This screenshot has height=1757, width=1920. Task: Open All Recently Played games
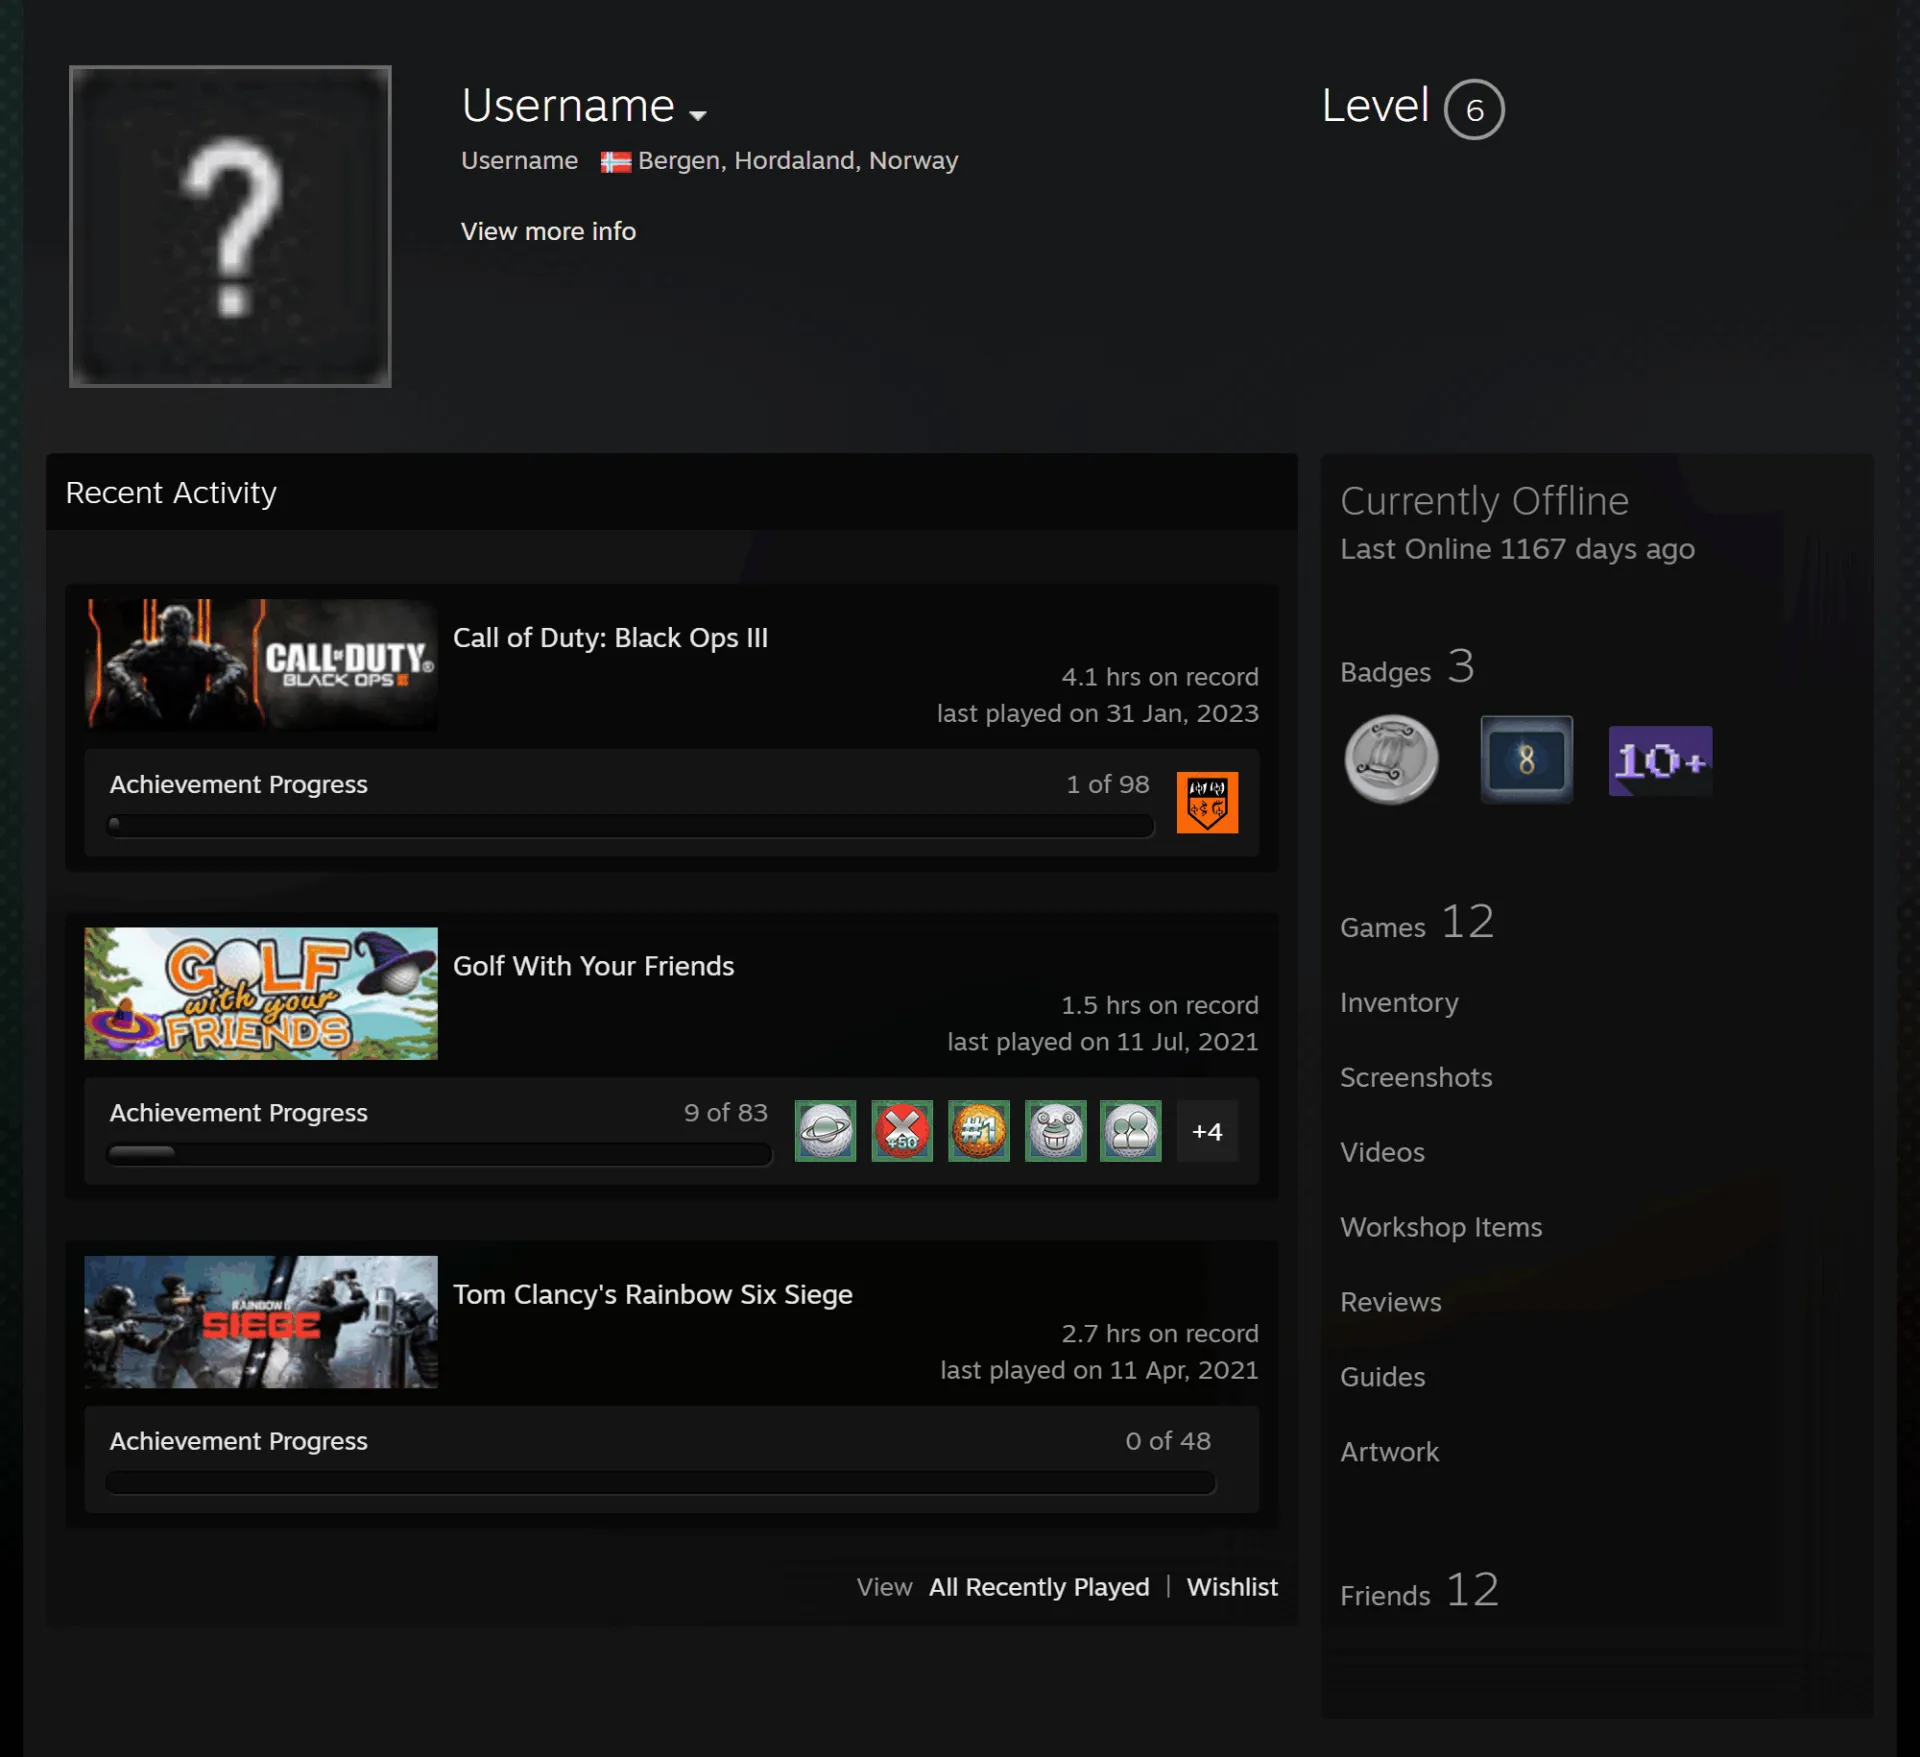click(x=1039, y=1587)
